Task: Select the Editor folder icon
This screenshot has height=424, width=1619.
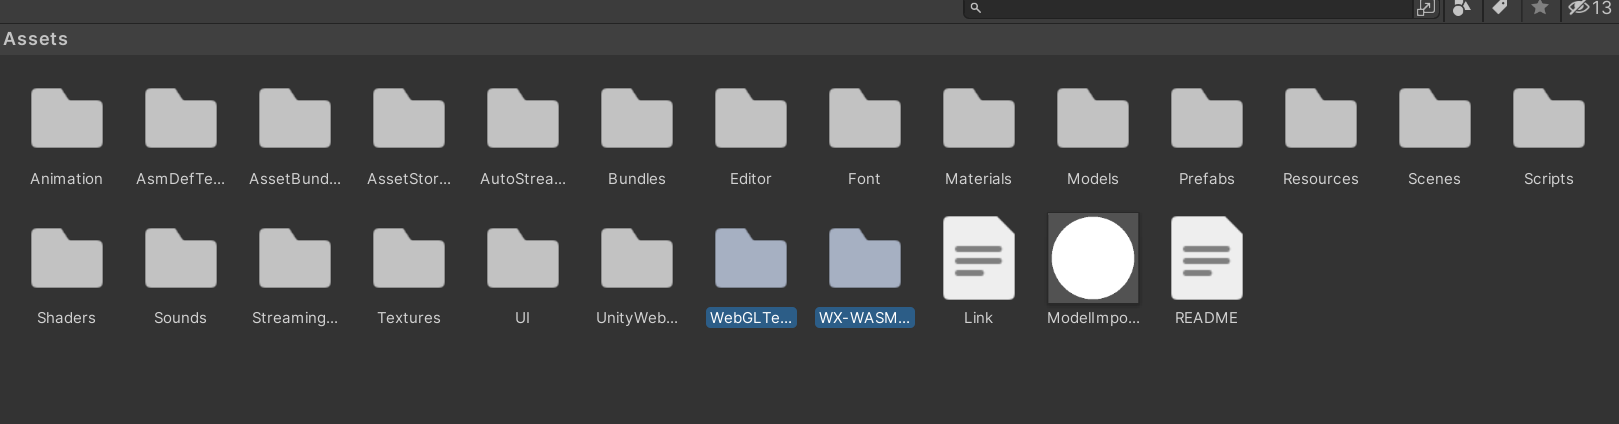Action: [751, 119]
